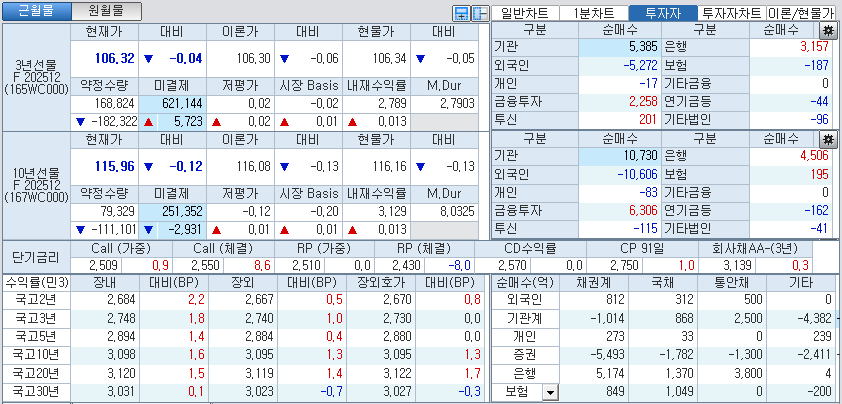The width and height of the screenshot is (842, 404).
Task: Click the 수익률(민3) header cell
Action: 36,283
